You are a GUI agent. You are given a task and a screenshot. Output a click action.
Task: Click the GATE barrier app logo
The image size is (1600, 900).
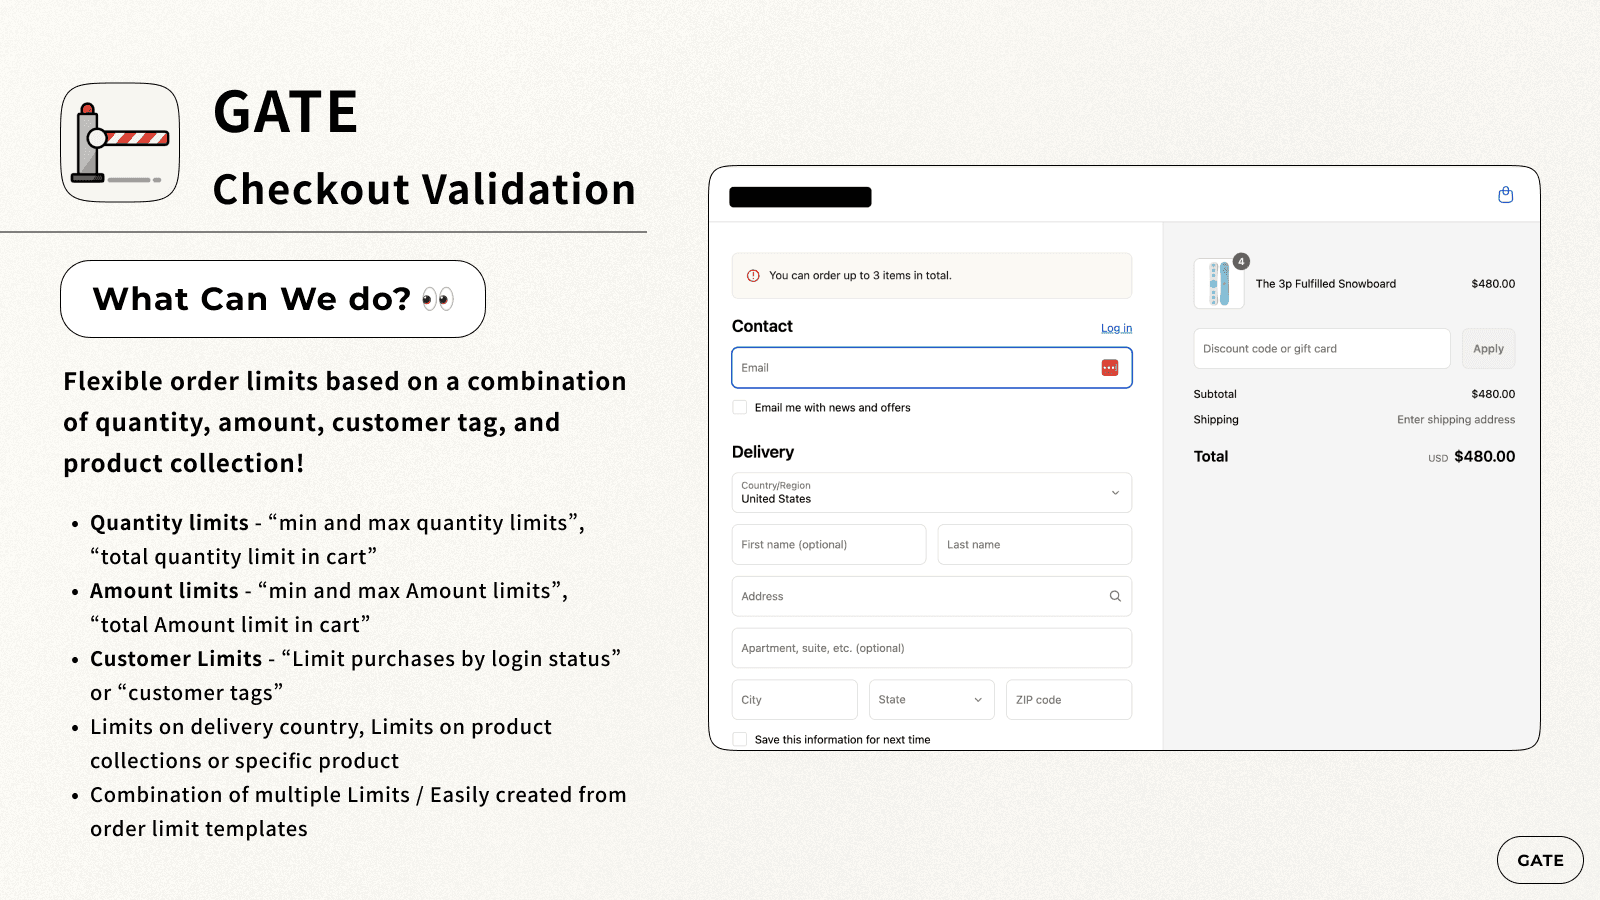pyautogui.click(x=120, y=142)
